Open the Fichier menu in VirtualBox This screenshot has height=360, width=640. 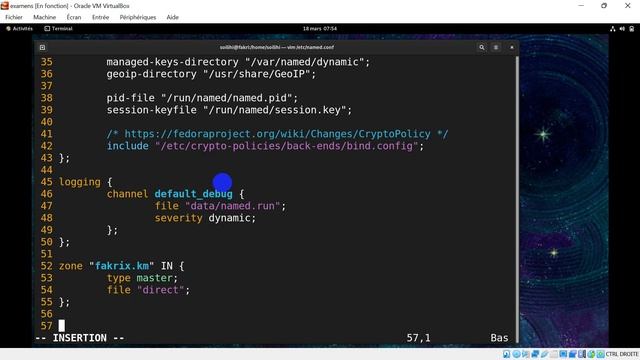coord(13,17)
